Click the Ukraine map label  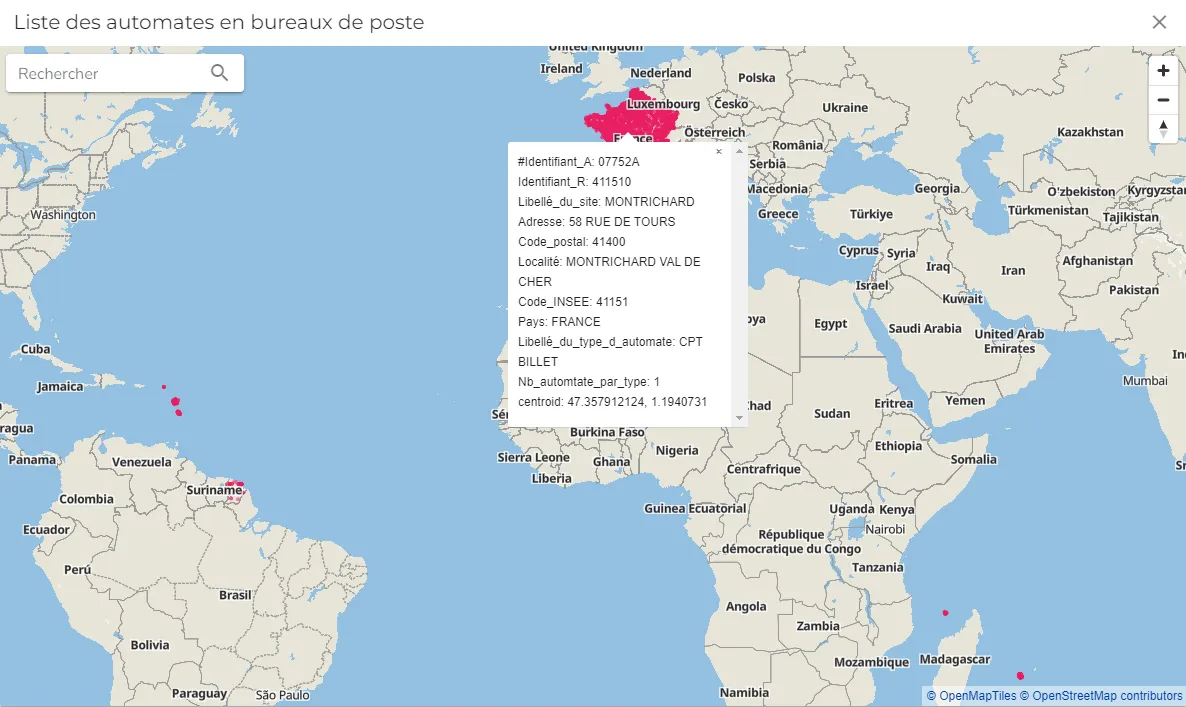click(x=845, y=107)
